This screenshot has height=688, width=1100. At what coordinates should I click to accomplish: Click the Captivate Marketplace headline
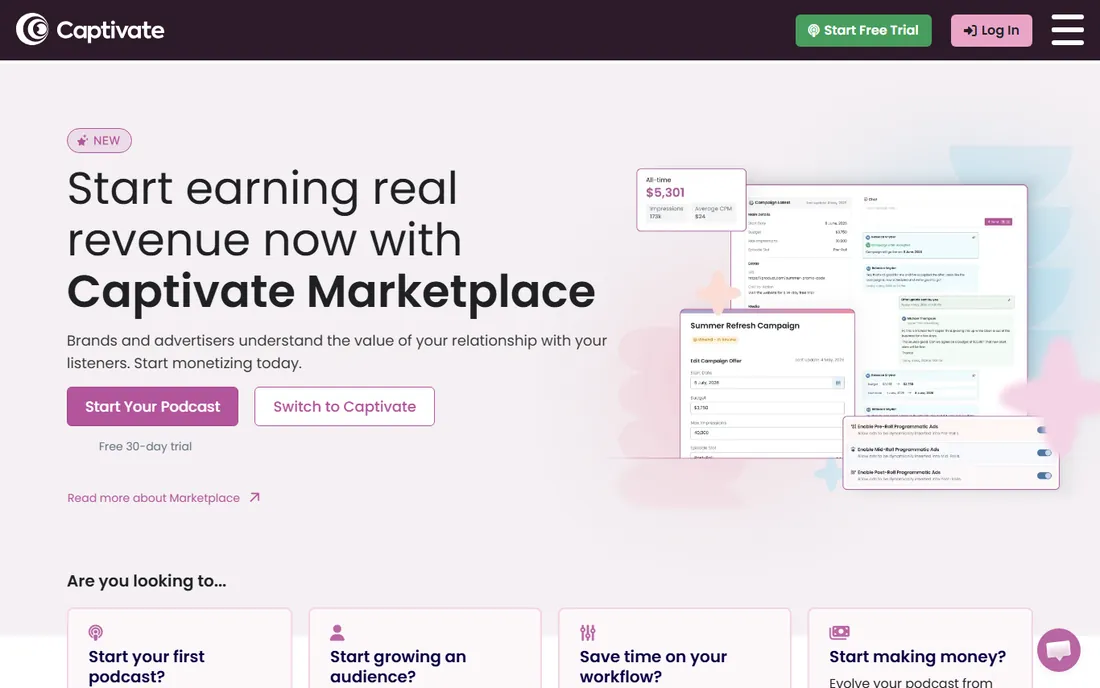[331, 291]
